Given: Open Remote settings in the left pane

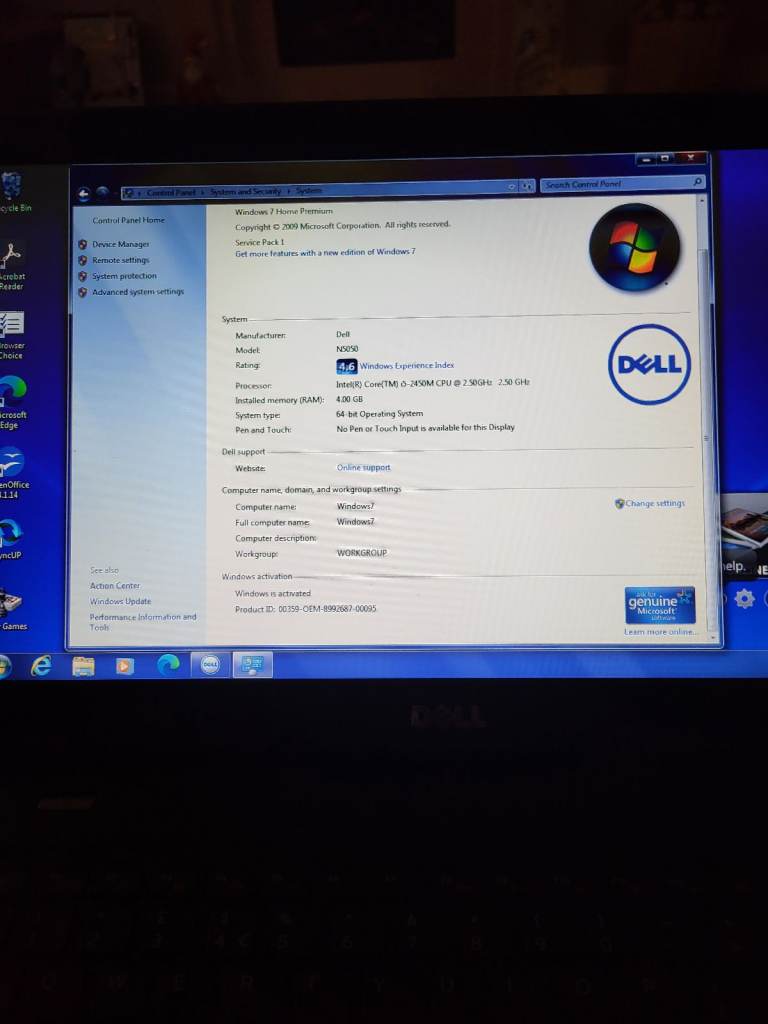Looking at the screenshot, I should tap(120, 260).
